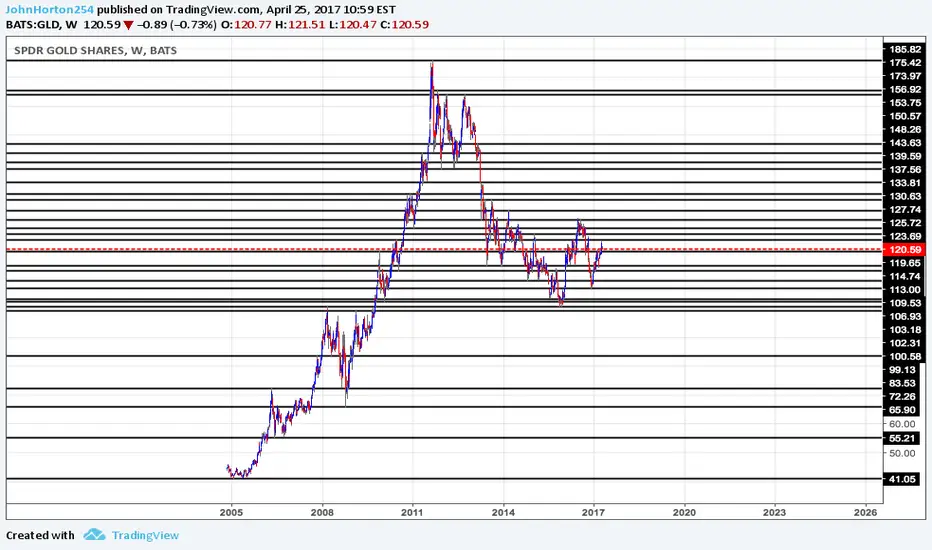The height and width of the screenshot is (550, 932).
Task: Click the red down-triangle next to 120.59
Action: point(128,25)
